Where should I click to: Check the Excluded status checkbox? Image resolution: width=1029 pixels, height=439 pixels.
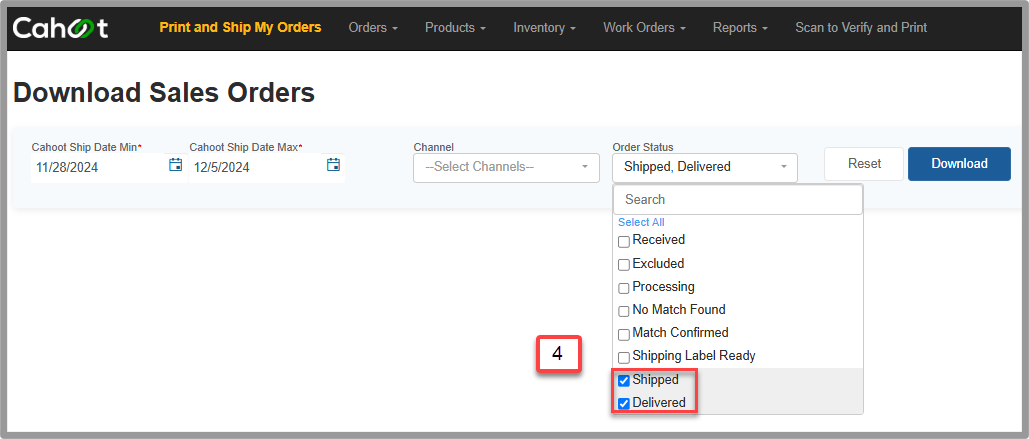tap(624, 266)
